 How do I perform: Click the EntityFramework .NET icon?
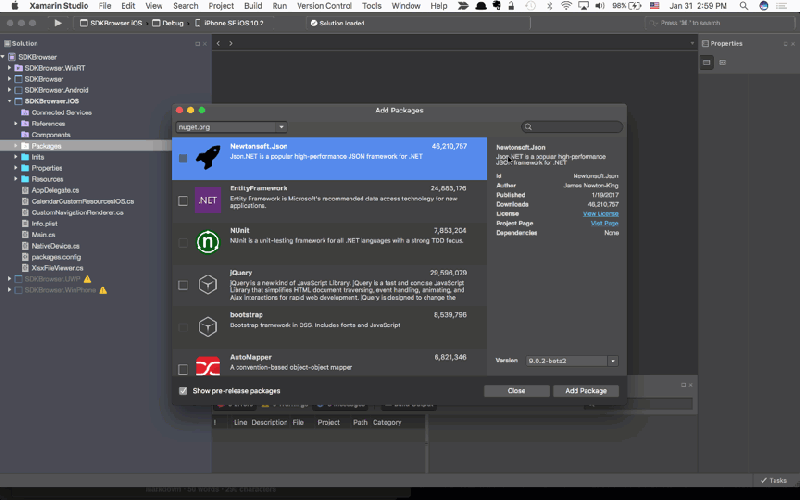(x=208, y=200)
